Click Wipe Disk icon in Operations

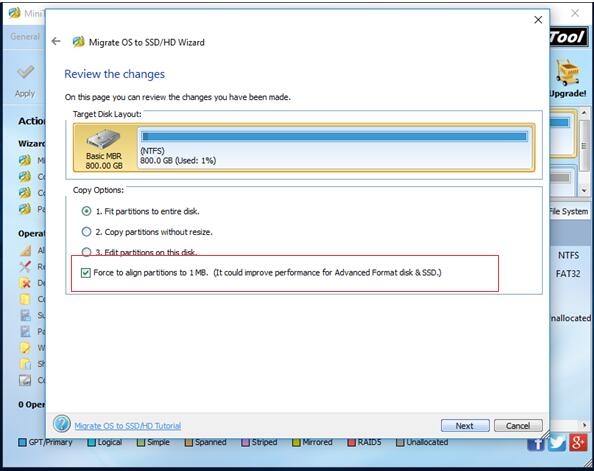pos(25,347)
